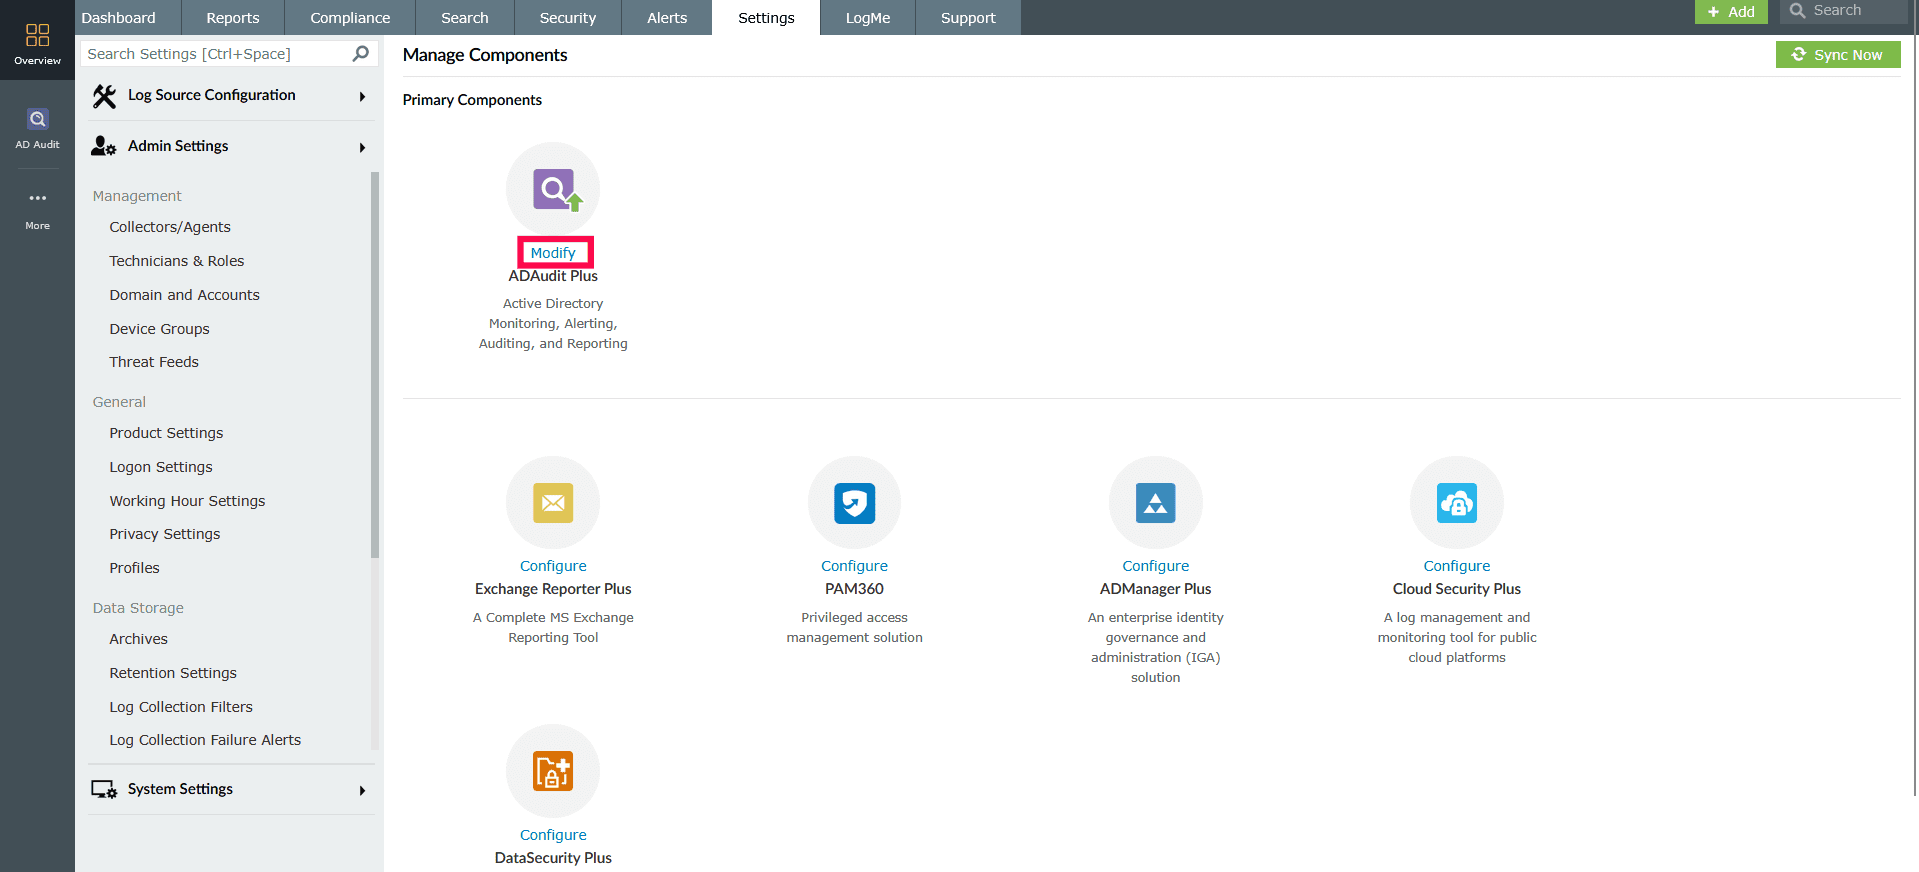Click the Exchange Reporter Plus component name
The height and width of the screenshot is (872, 1919).
tap(553, 589)
